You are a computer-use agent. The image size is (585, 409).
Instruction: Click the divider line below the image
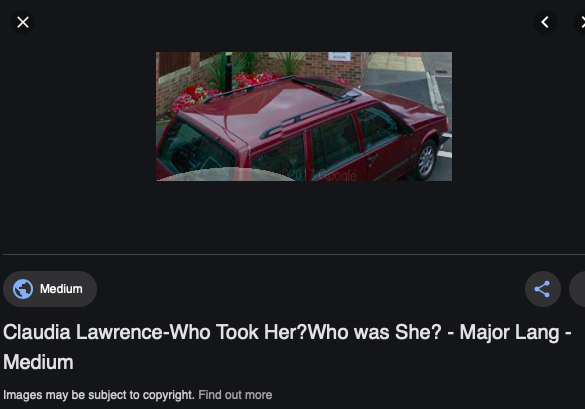point(294,255)
